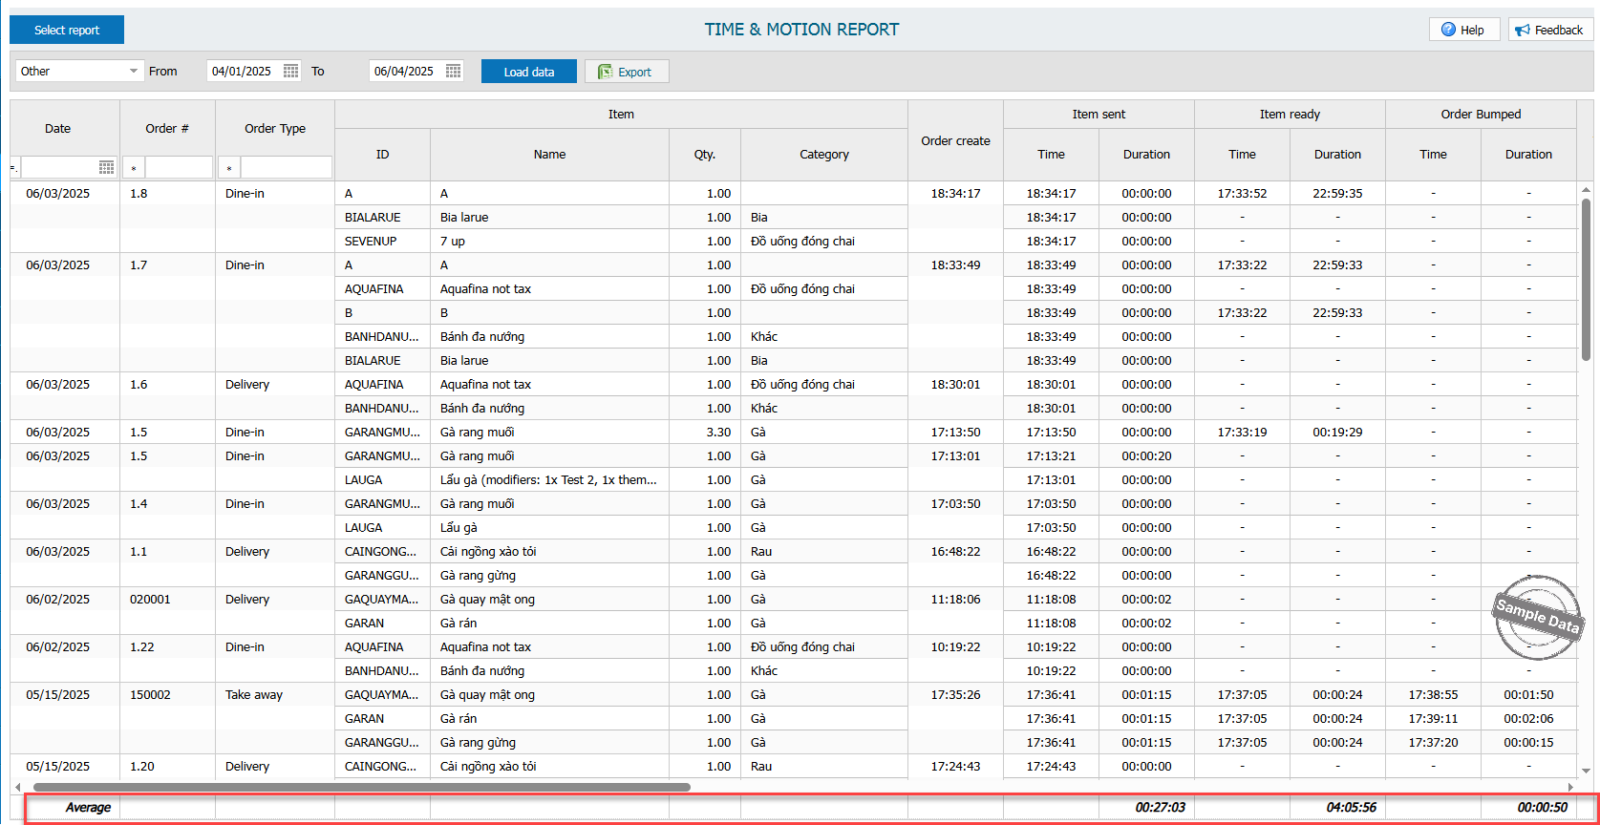Select order 1.6 Delivery cell
The image size is (1600, 825).
pos(275,384)
